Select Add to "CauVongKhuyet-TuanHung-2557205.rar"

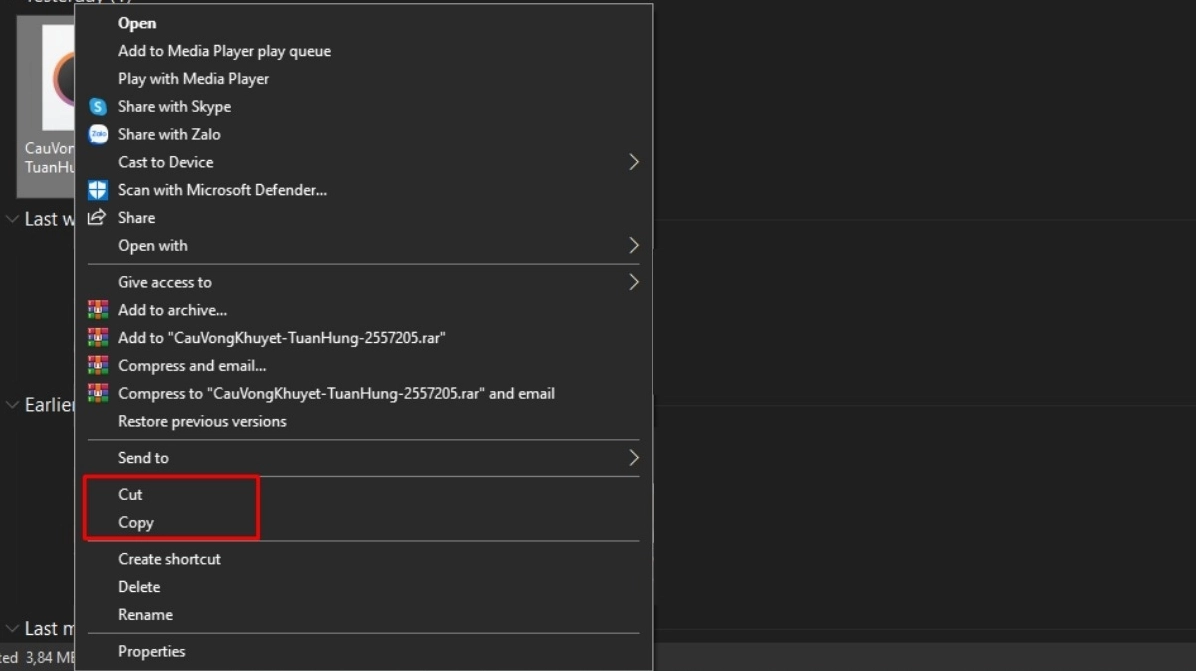363,338
